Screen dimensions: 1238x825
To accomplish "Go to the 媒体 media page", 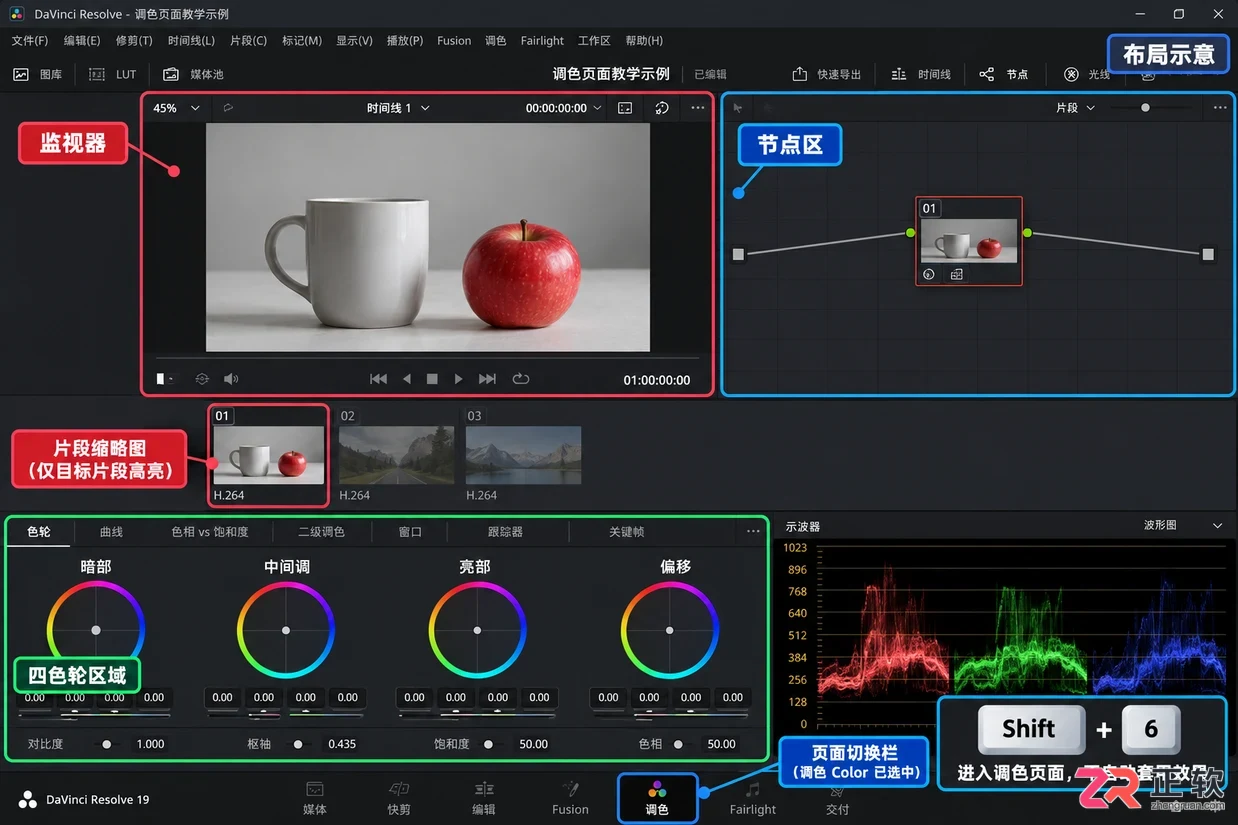I will coord(315,798).
